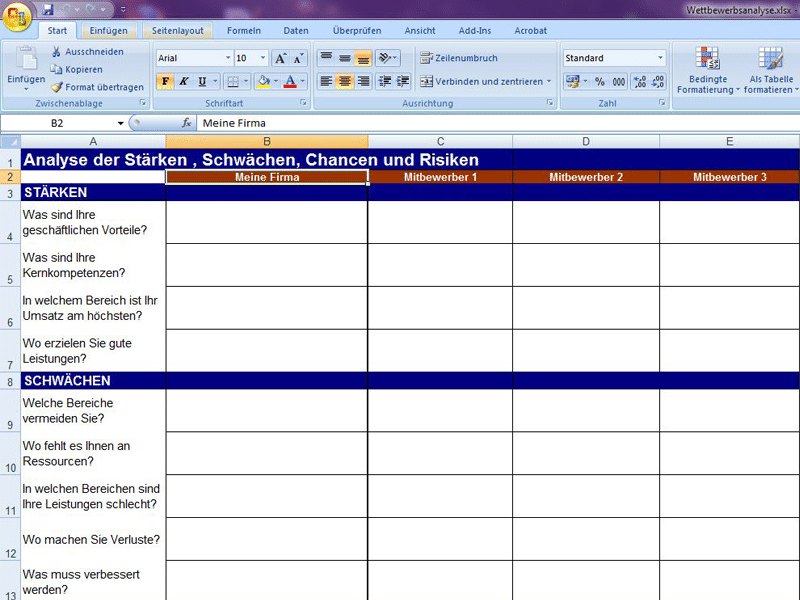The height and width of the screenshot is (600, 800).
Task: Open the font size 10 dropdown
Action: (x=263, y=58)
